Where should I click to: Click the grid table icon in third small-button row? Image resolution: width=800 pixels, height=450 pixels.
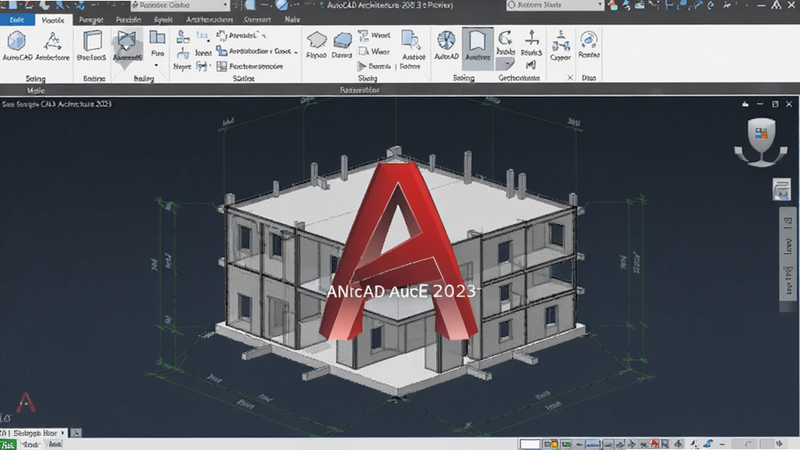[221, 66]
